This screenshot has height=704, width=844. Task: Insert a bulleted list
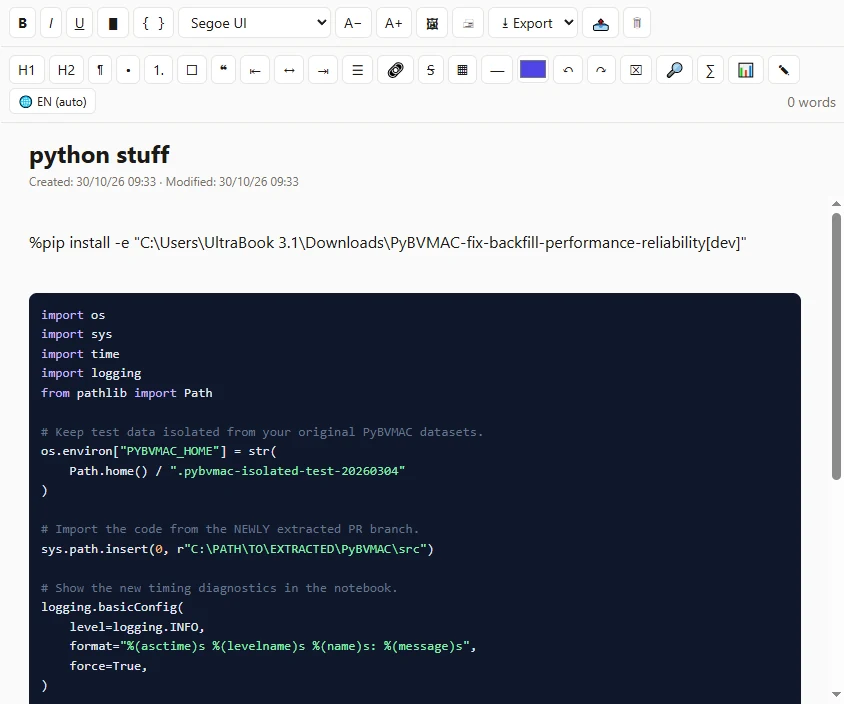[128, 70]
